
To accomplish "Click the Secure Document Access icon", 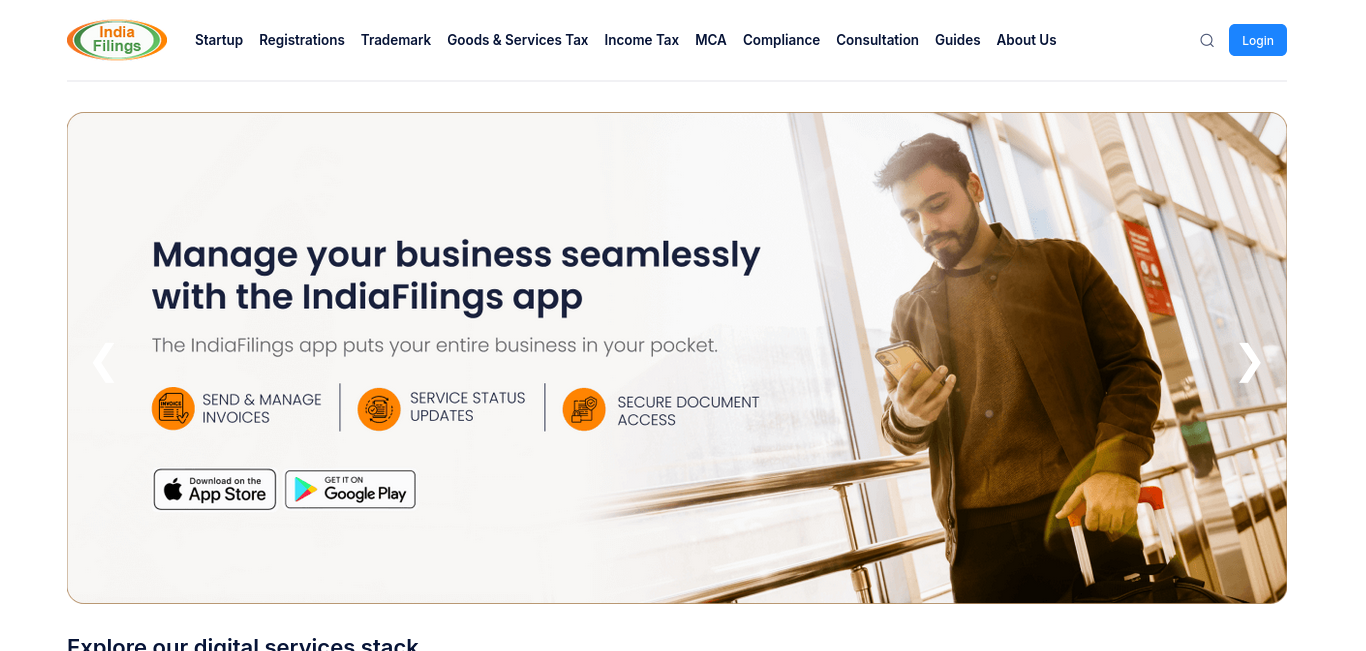I will pos(584,409).
